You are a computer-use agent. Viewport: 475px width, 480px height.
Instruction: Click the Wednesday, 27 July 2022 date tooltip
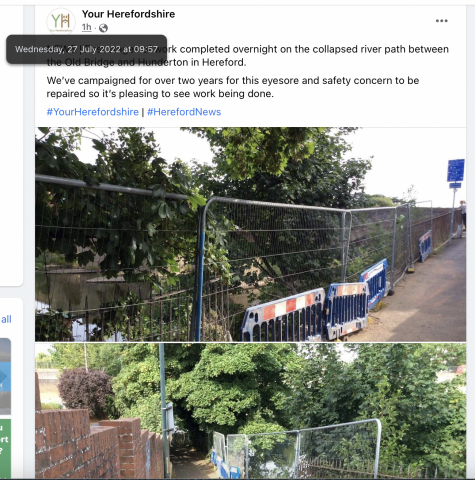86,49
